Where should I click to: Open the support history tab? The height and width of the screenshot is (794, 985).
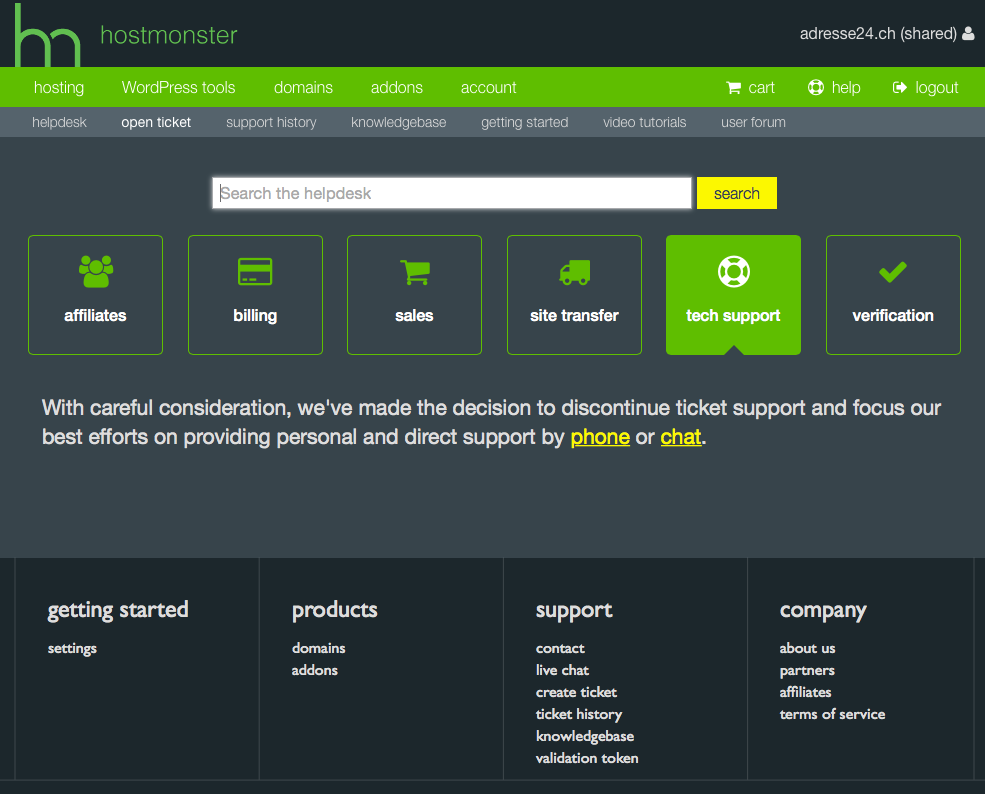(271, 122)
